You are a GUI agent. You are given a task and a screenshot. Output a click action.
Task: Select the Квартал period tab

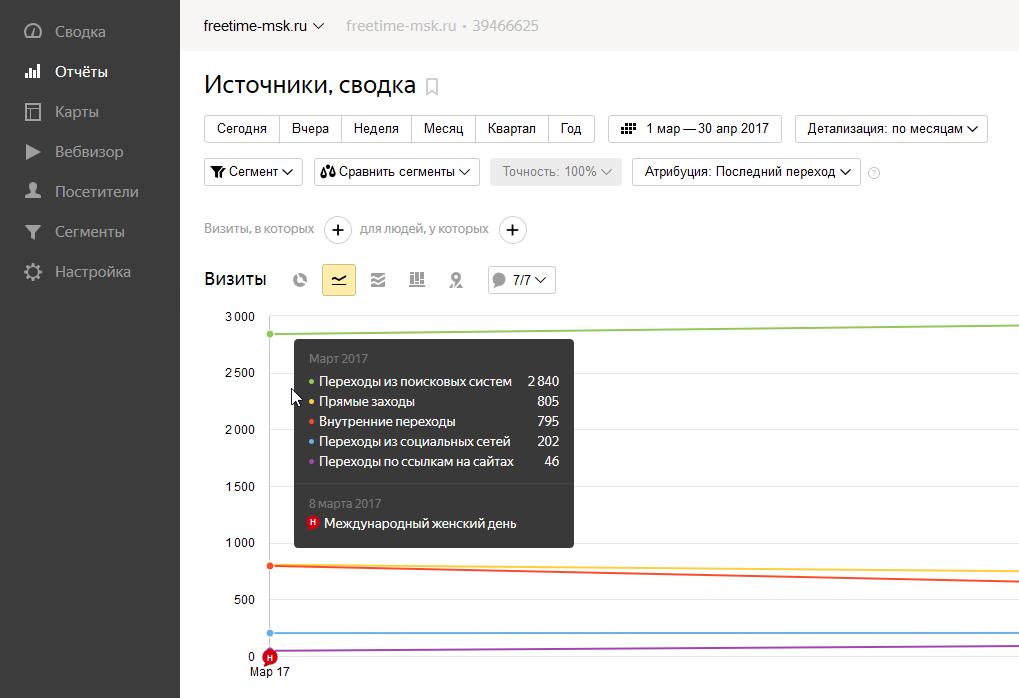pyautogui.click(x=512, y=129)
